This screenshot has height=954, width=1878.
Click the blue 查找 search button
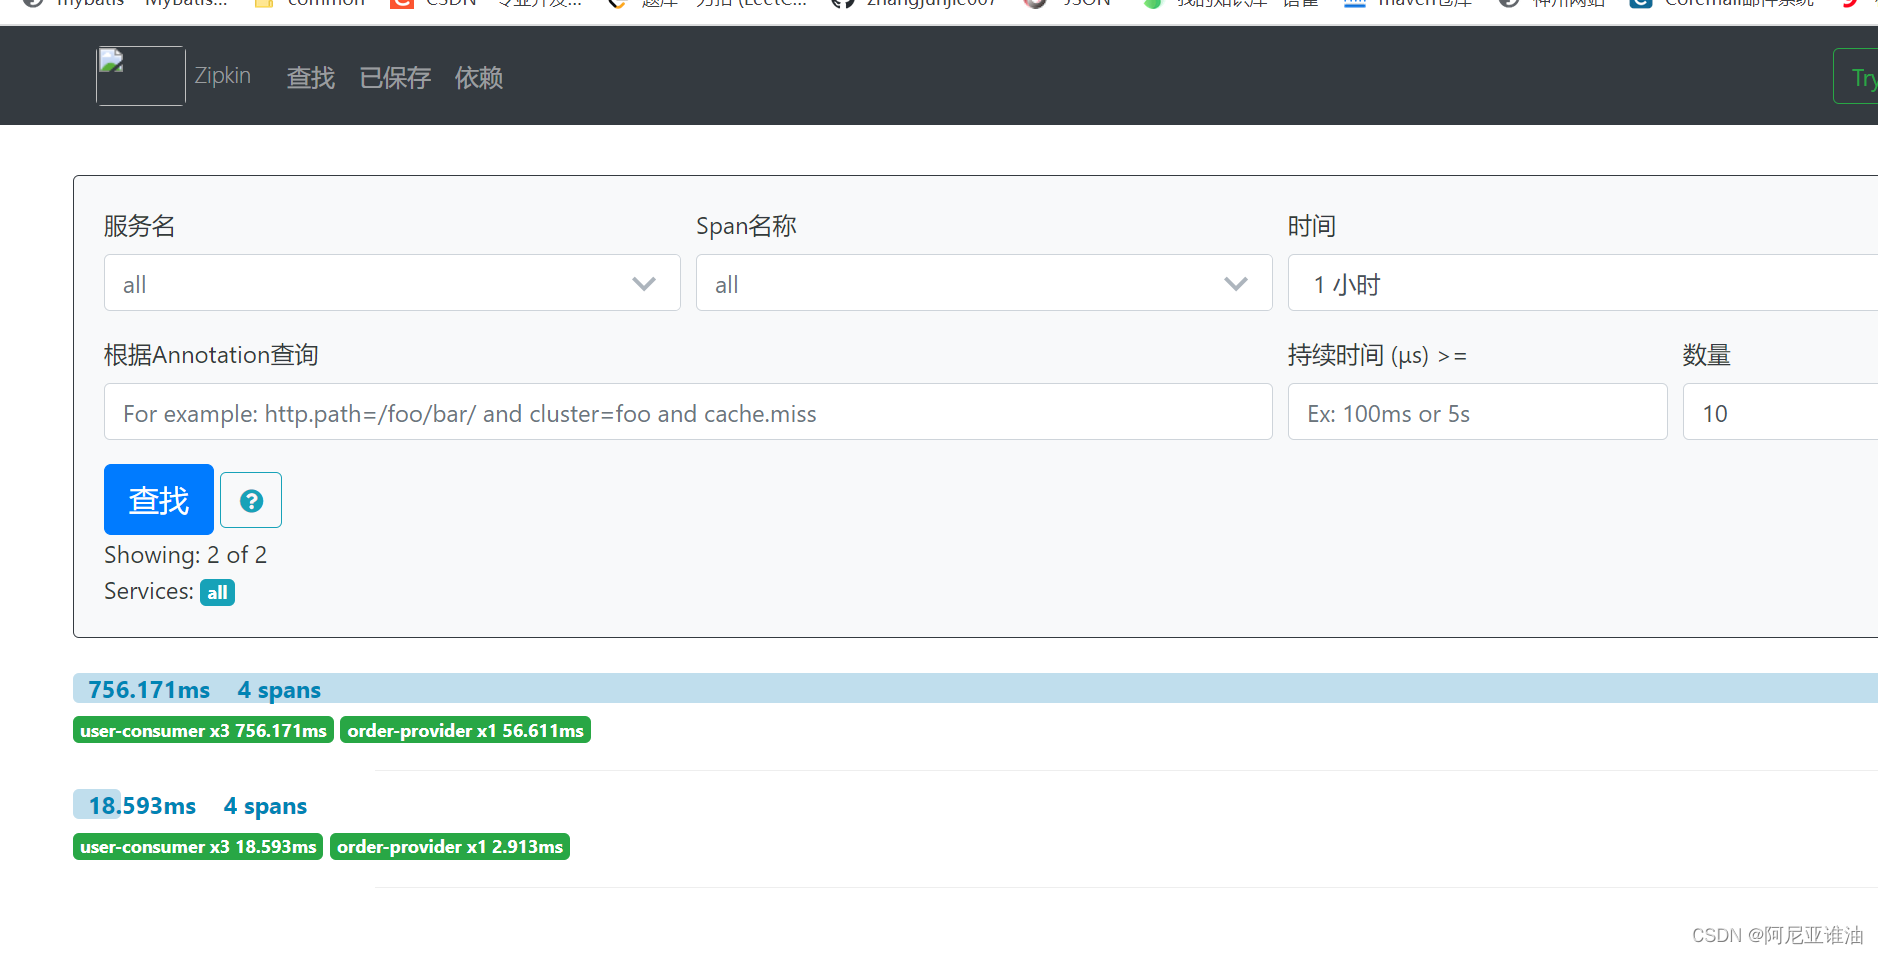pyautogui.click(x=159, y=499)
